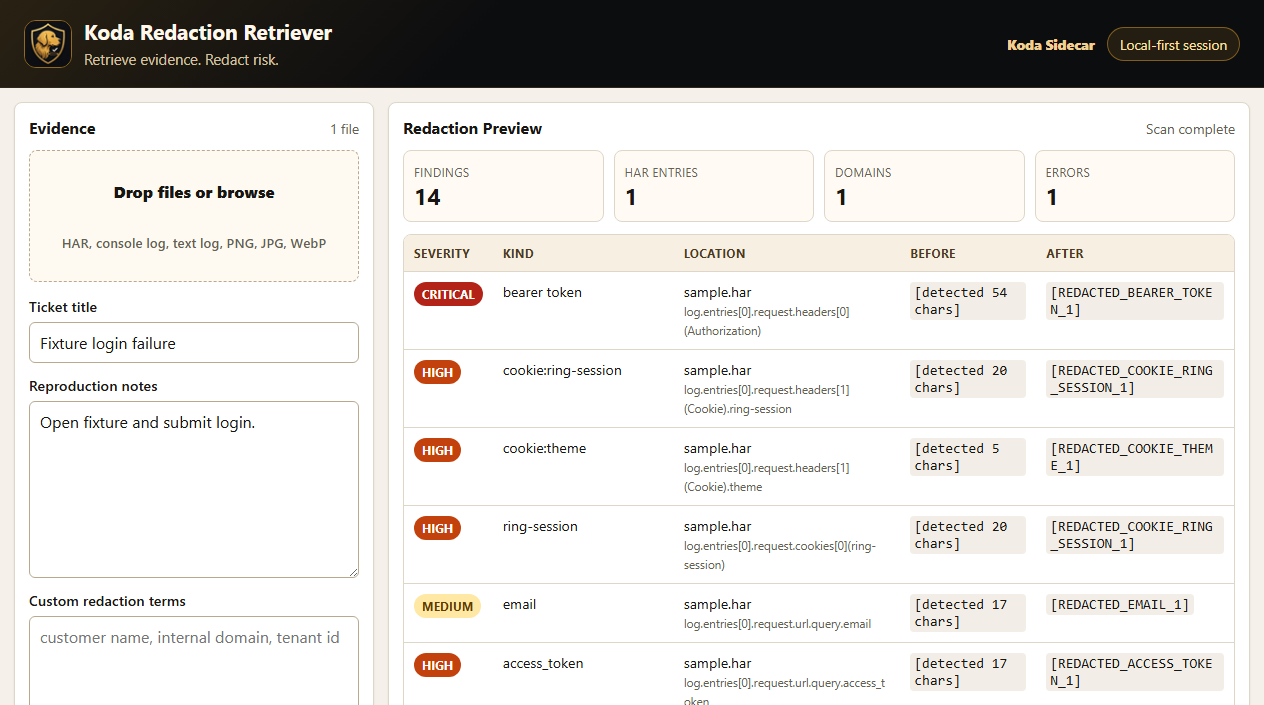Click HIGH badge on the ring-session row
Screen dimensions: 1264x705
pyautogui.click(x=437, y=528)
